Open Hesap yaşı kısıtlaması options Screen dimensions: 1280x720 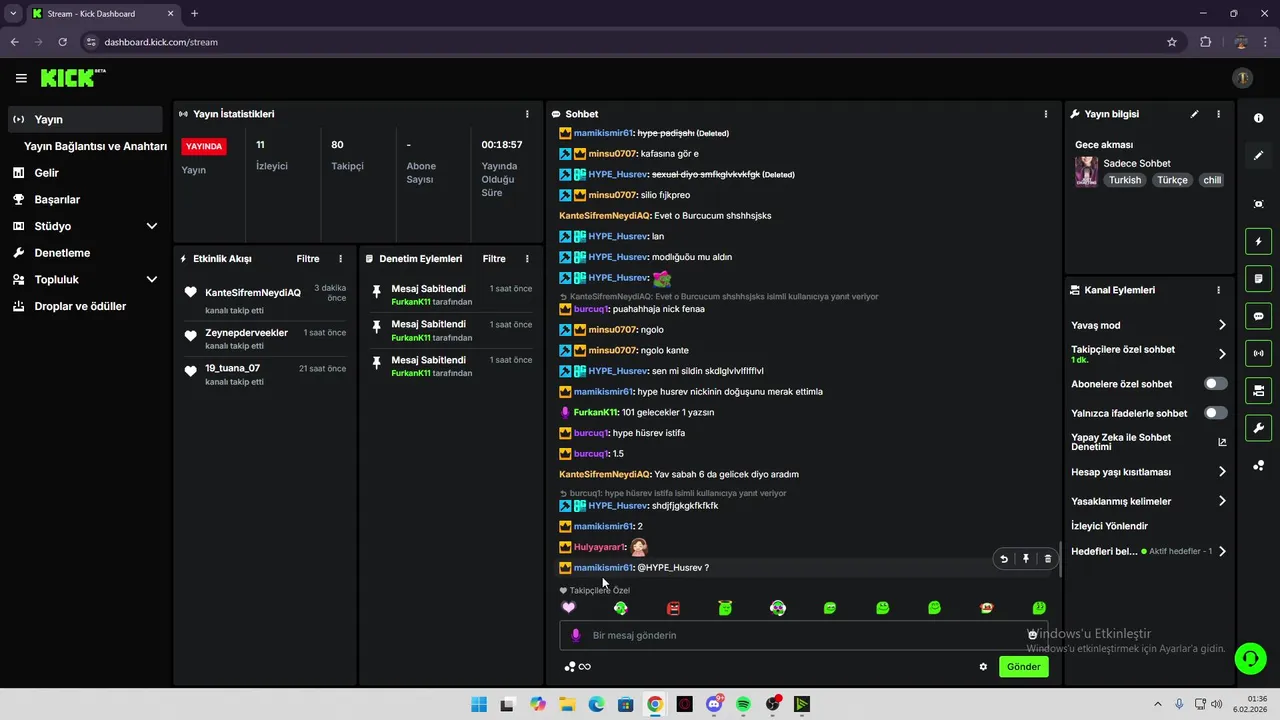[x=1148, y=472]
